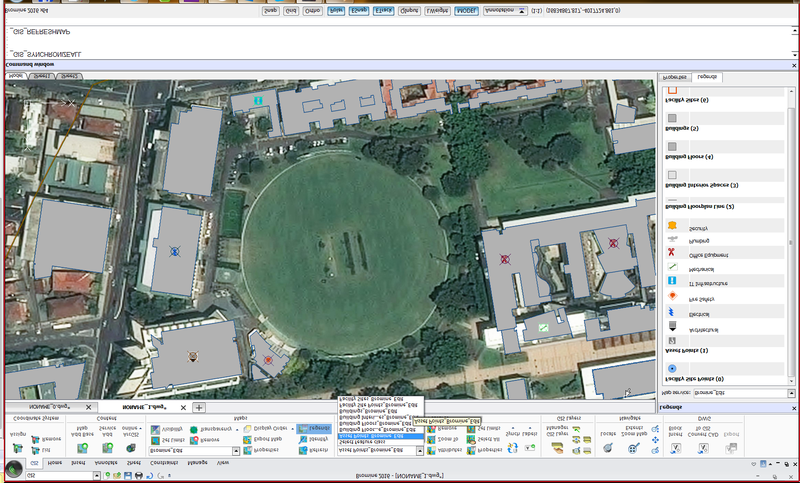This screenshot has height=483, width=800.
Task: Click the Add Base Map icon
Action: pyautogui.click(x=82, y=447)
